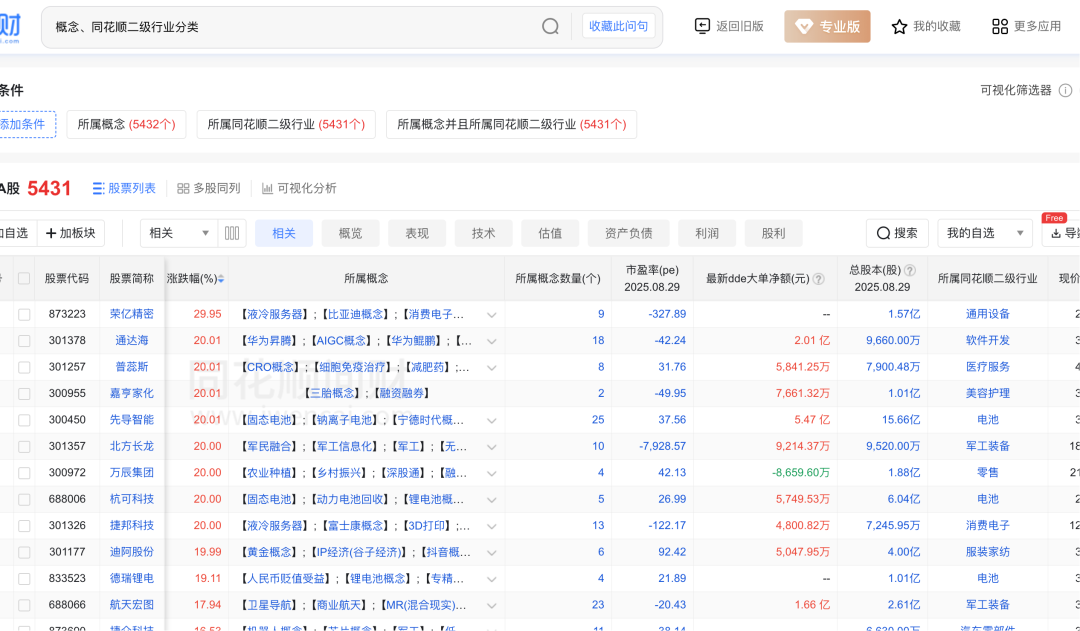The height and width of the screenshot is (631, 1080).
Task: Switch to 多股同列 view
Action: [209, 188]
